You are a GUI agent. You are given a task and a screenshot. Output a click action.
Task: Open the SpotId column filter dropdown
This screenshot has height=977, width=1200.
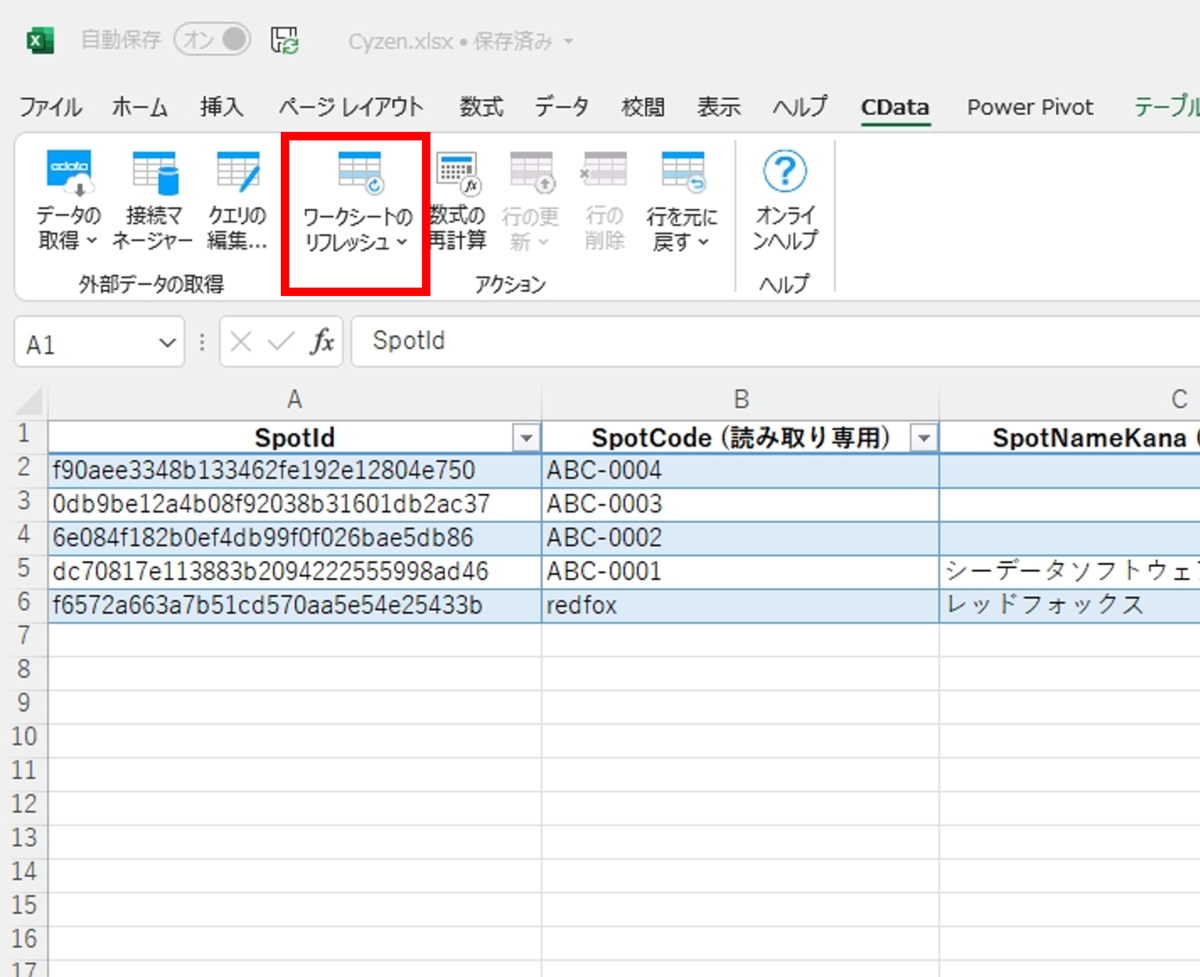click(x=525, y=438)
